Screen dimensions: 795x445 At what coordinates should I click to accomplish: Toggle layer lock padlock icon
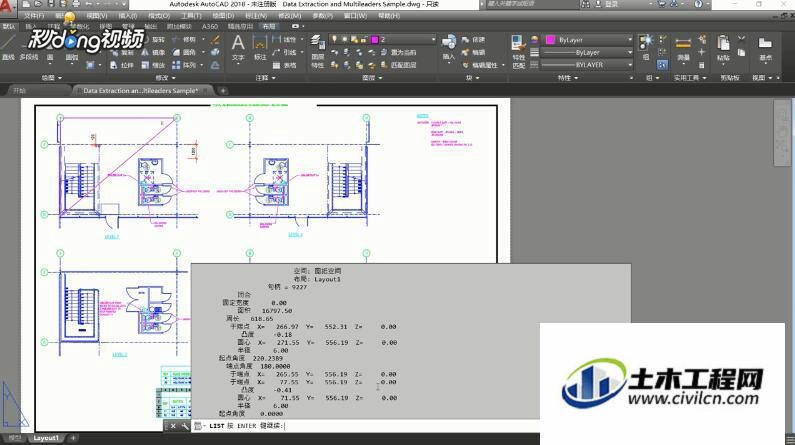(364, 39)
